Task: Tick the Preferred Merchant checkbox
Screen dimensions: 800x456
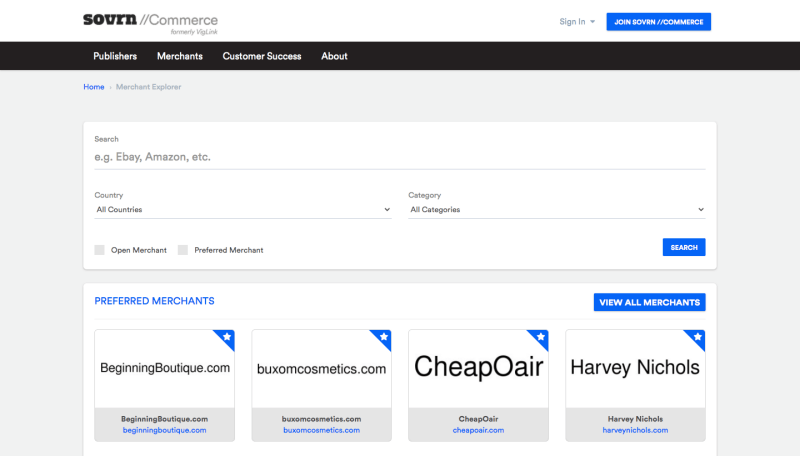Action: [183, 250]
